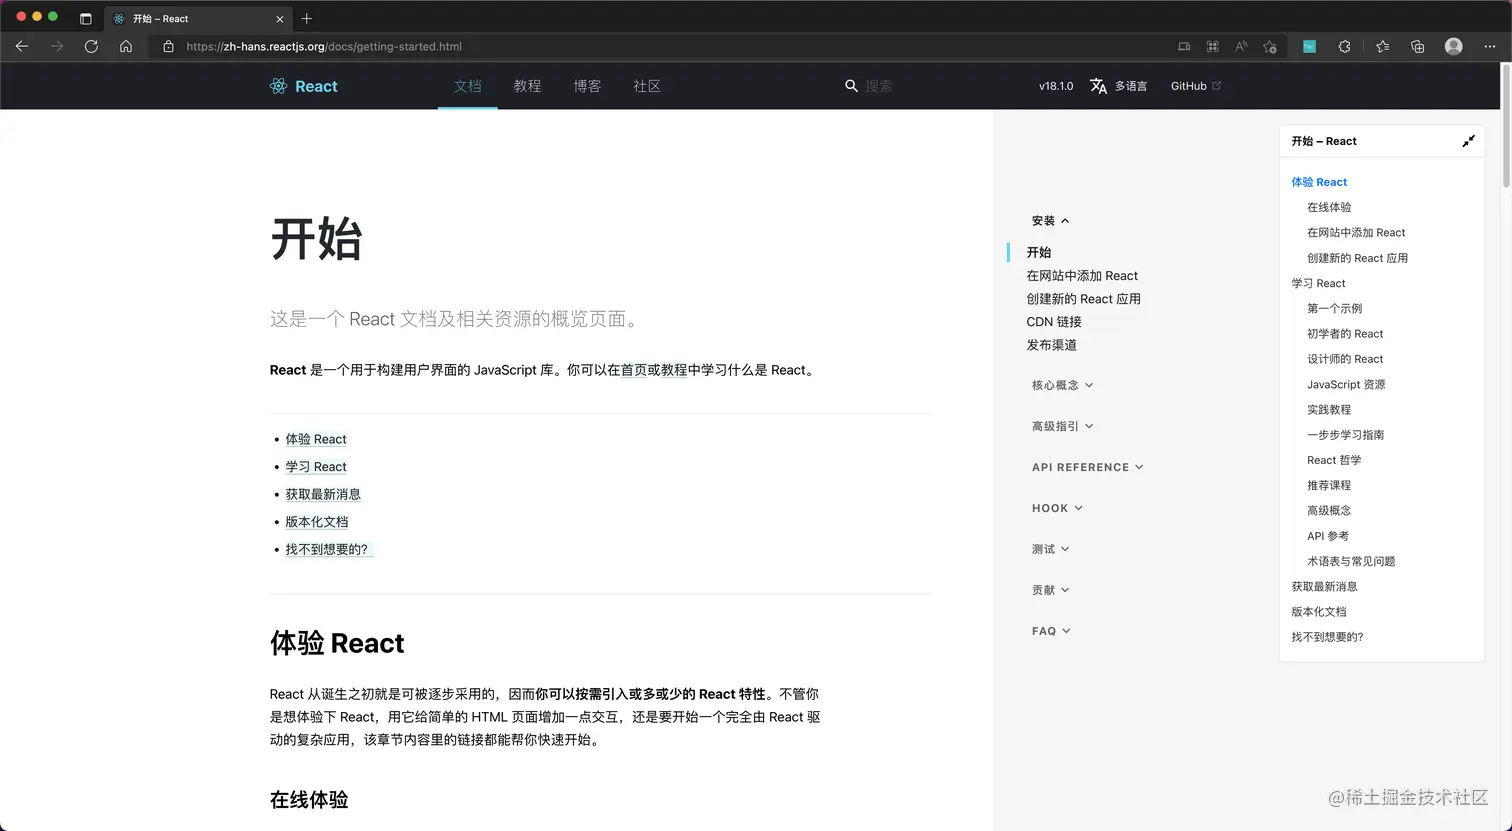The height and width of the screenshot is (831, 1512).
Task: Jump to 版本化文档 in the bullet list
Action: pyautogui.click(x=317, y=522)
